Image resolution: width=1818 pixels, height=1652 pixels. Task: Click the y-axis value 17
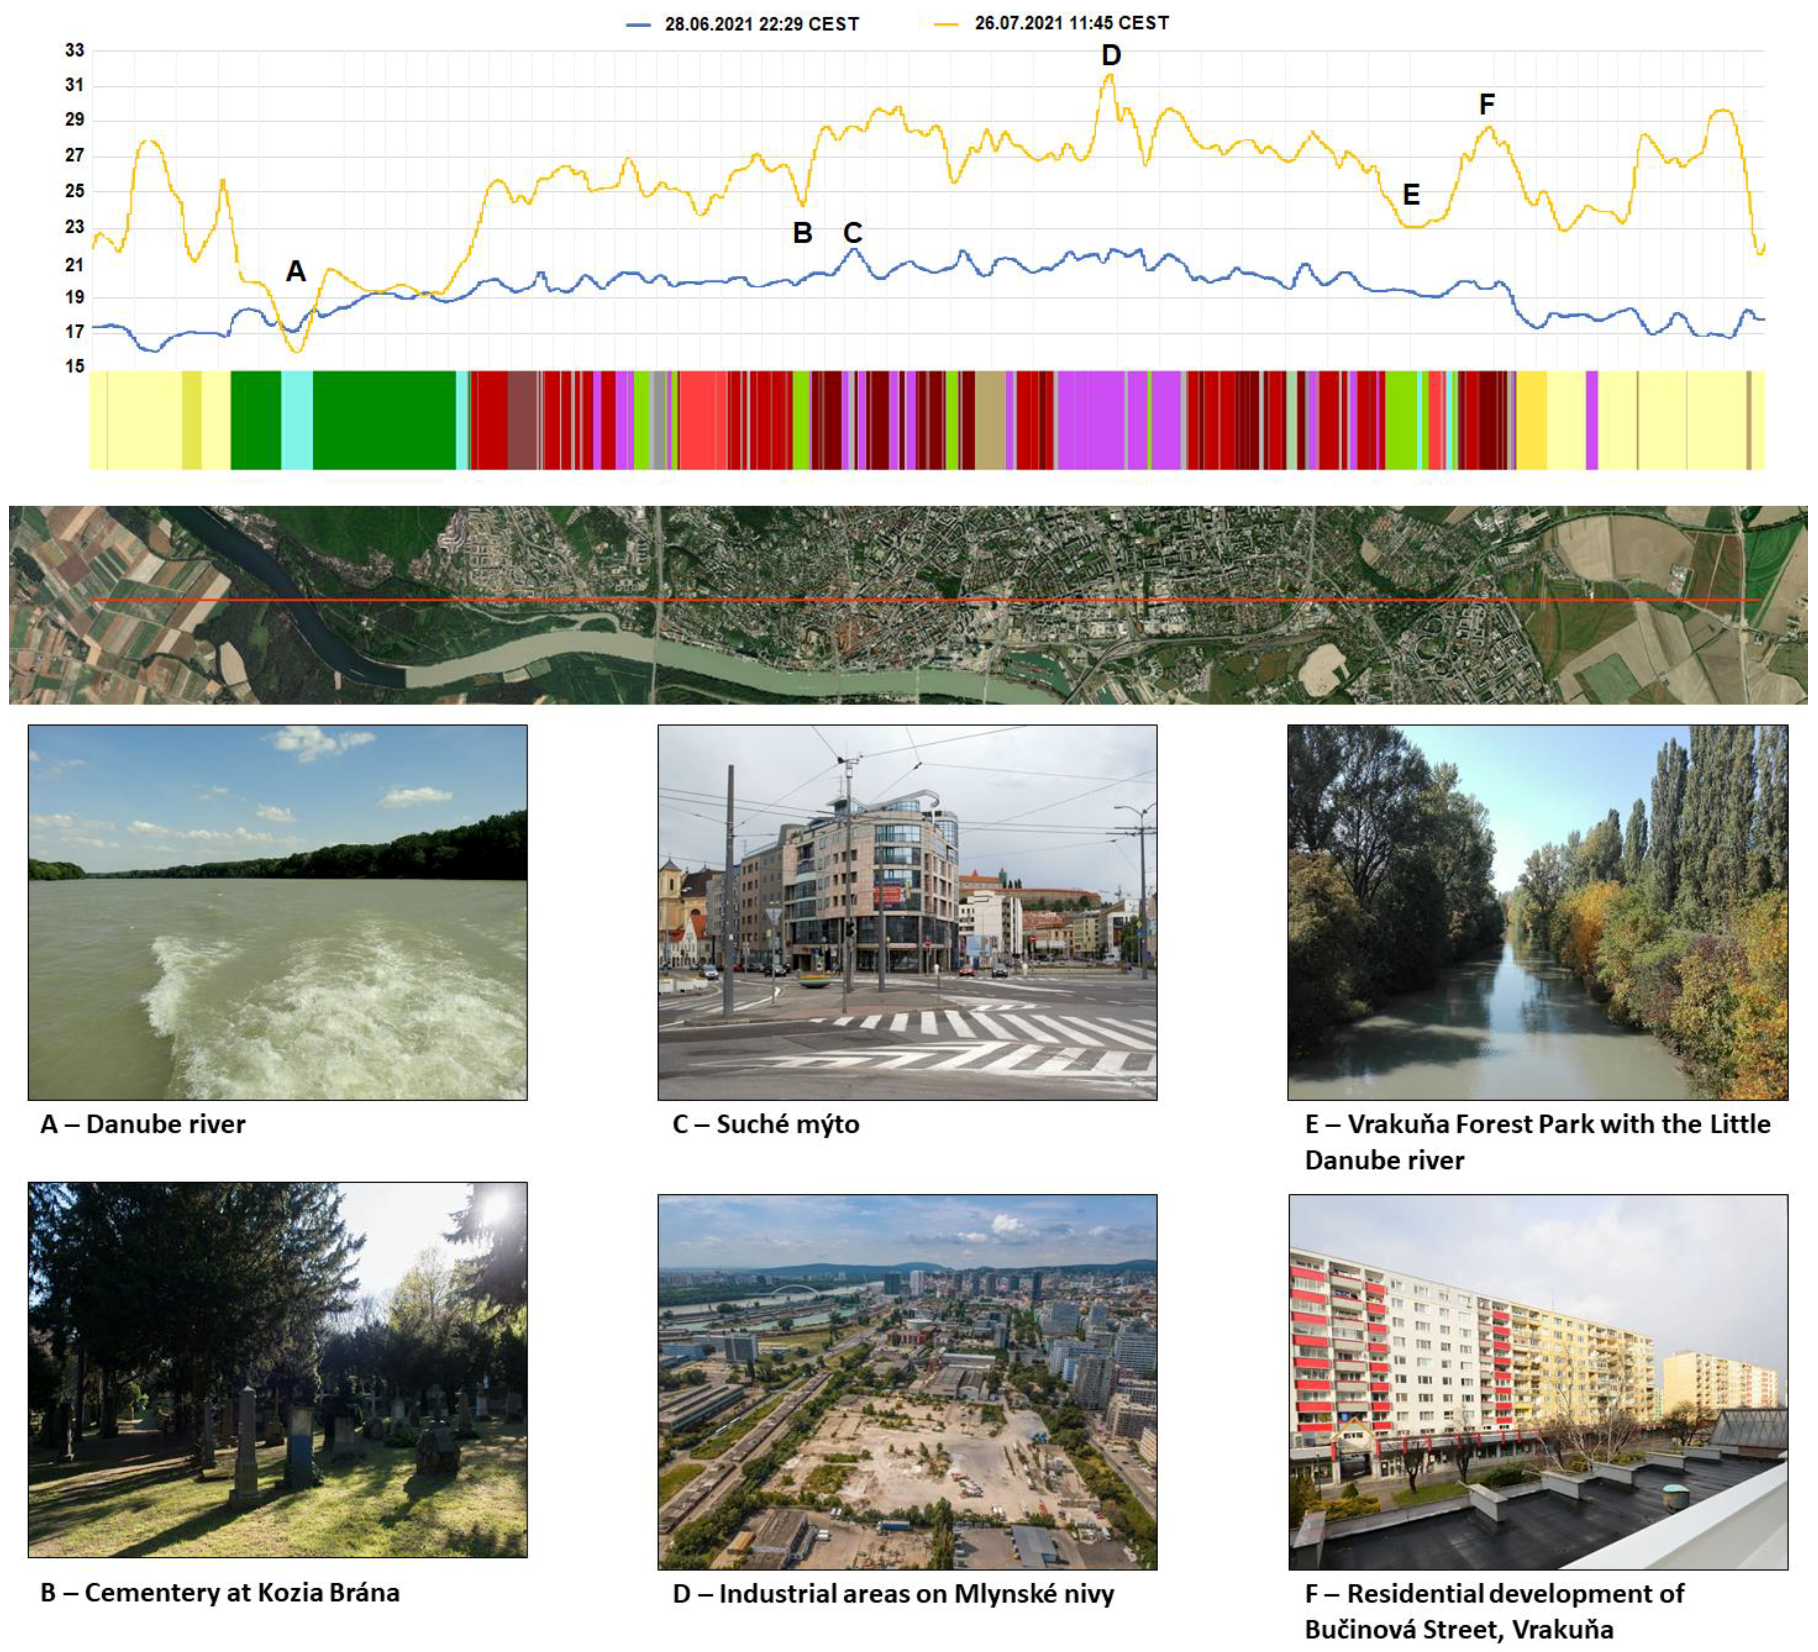[75, 332]
